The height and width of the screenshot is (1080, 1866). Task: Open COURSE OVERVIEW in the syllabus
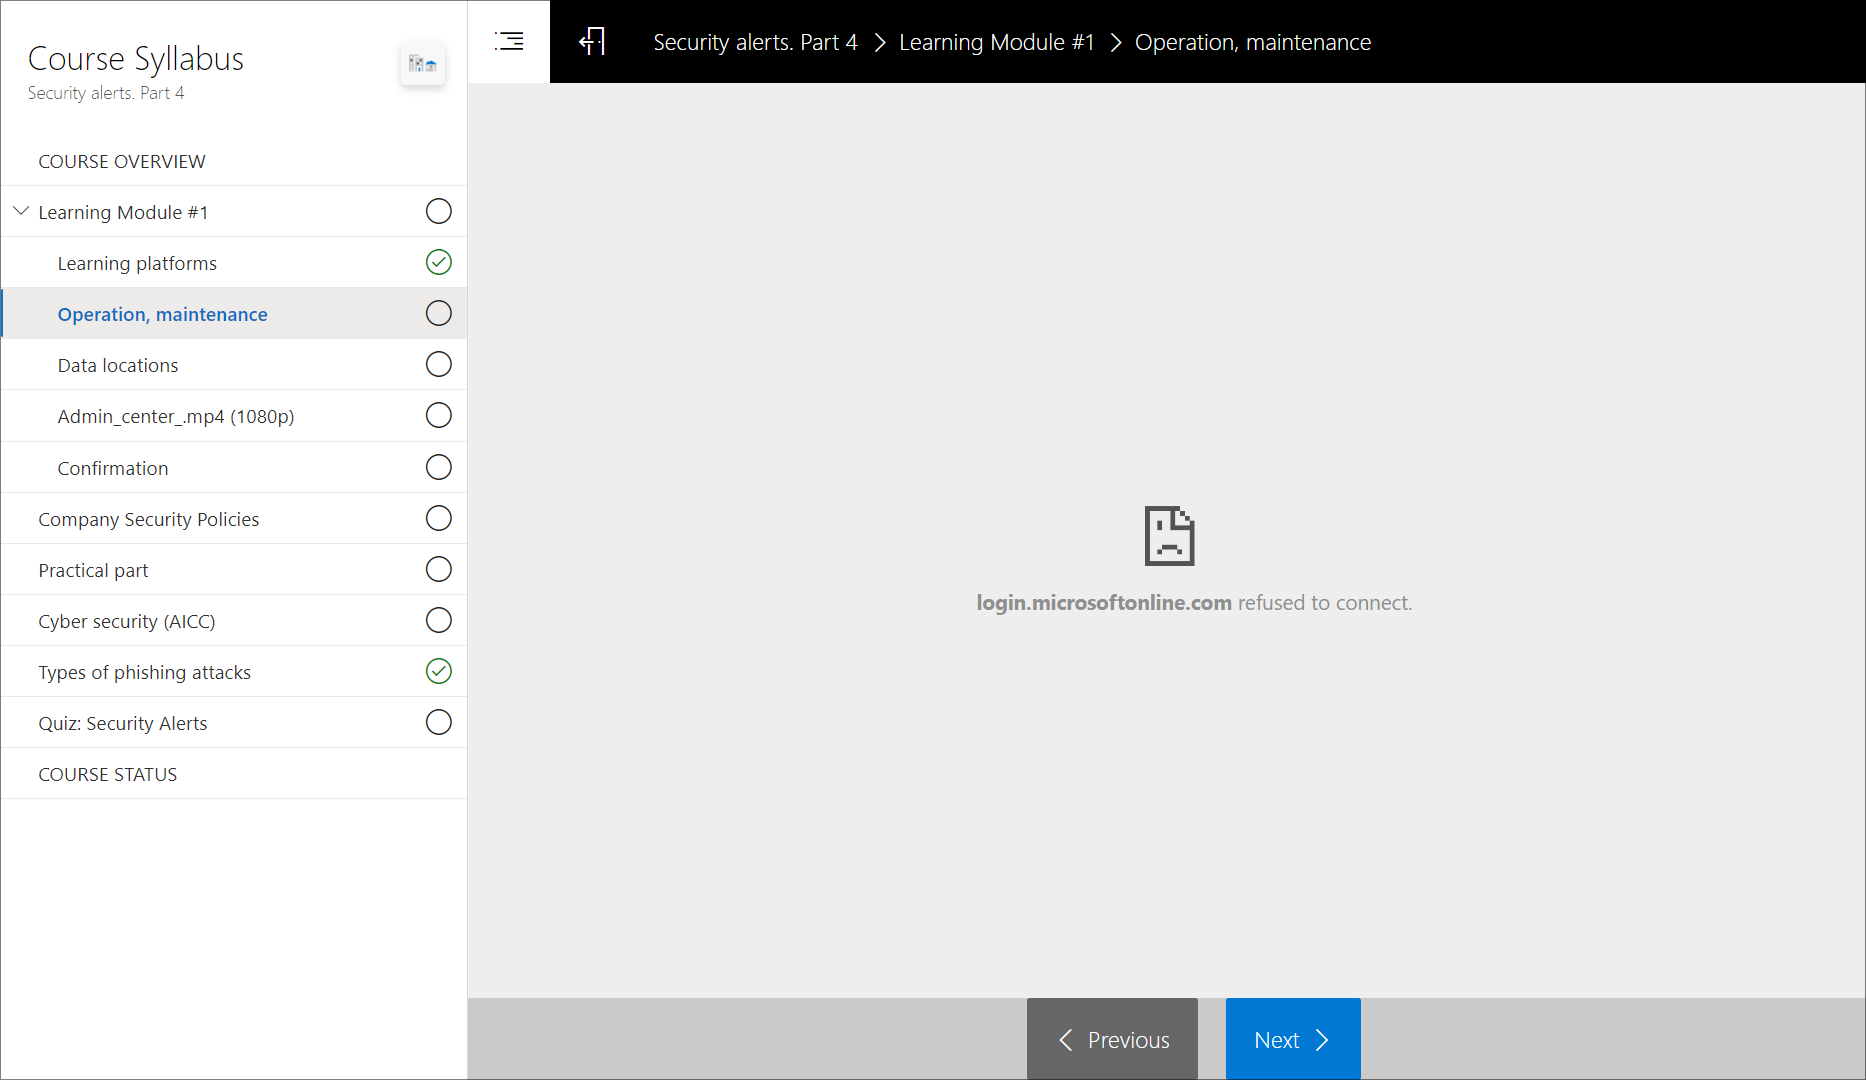point(122,161)
